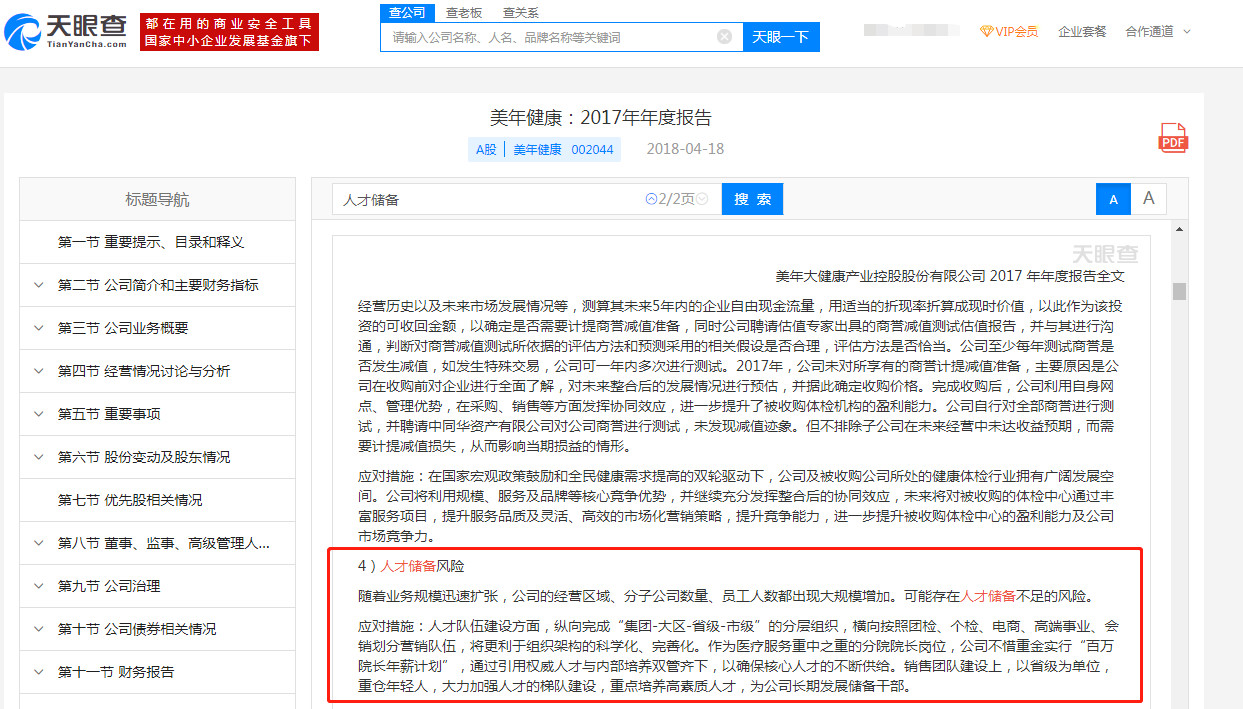Go to next search match arrow
The image size is (1243, 709).
[701, 199]
